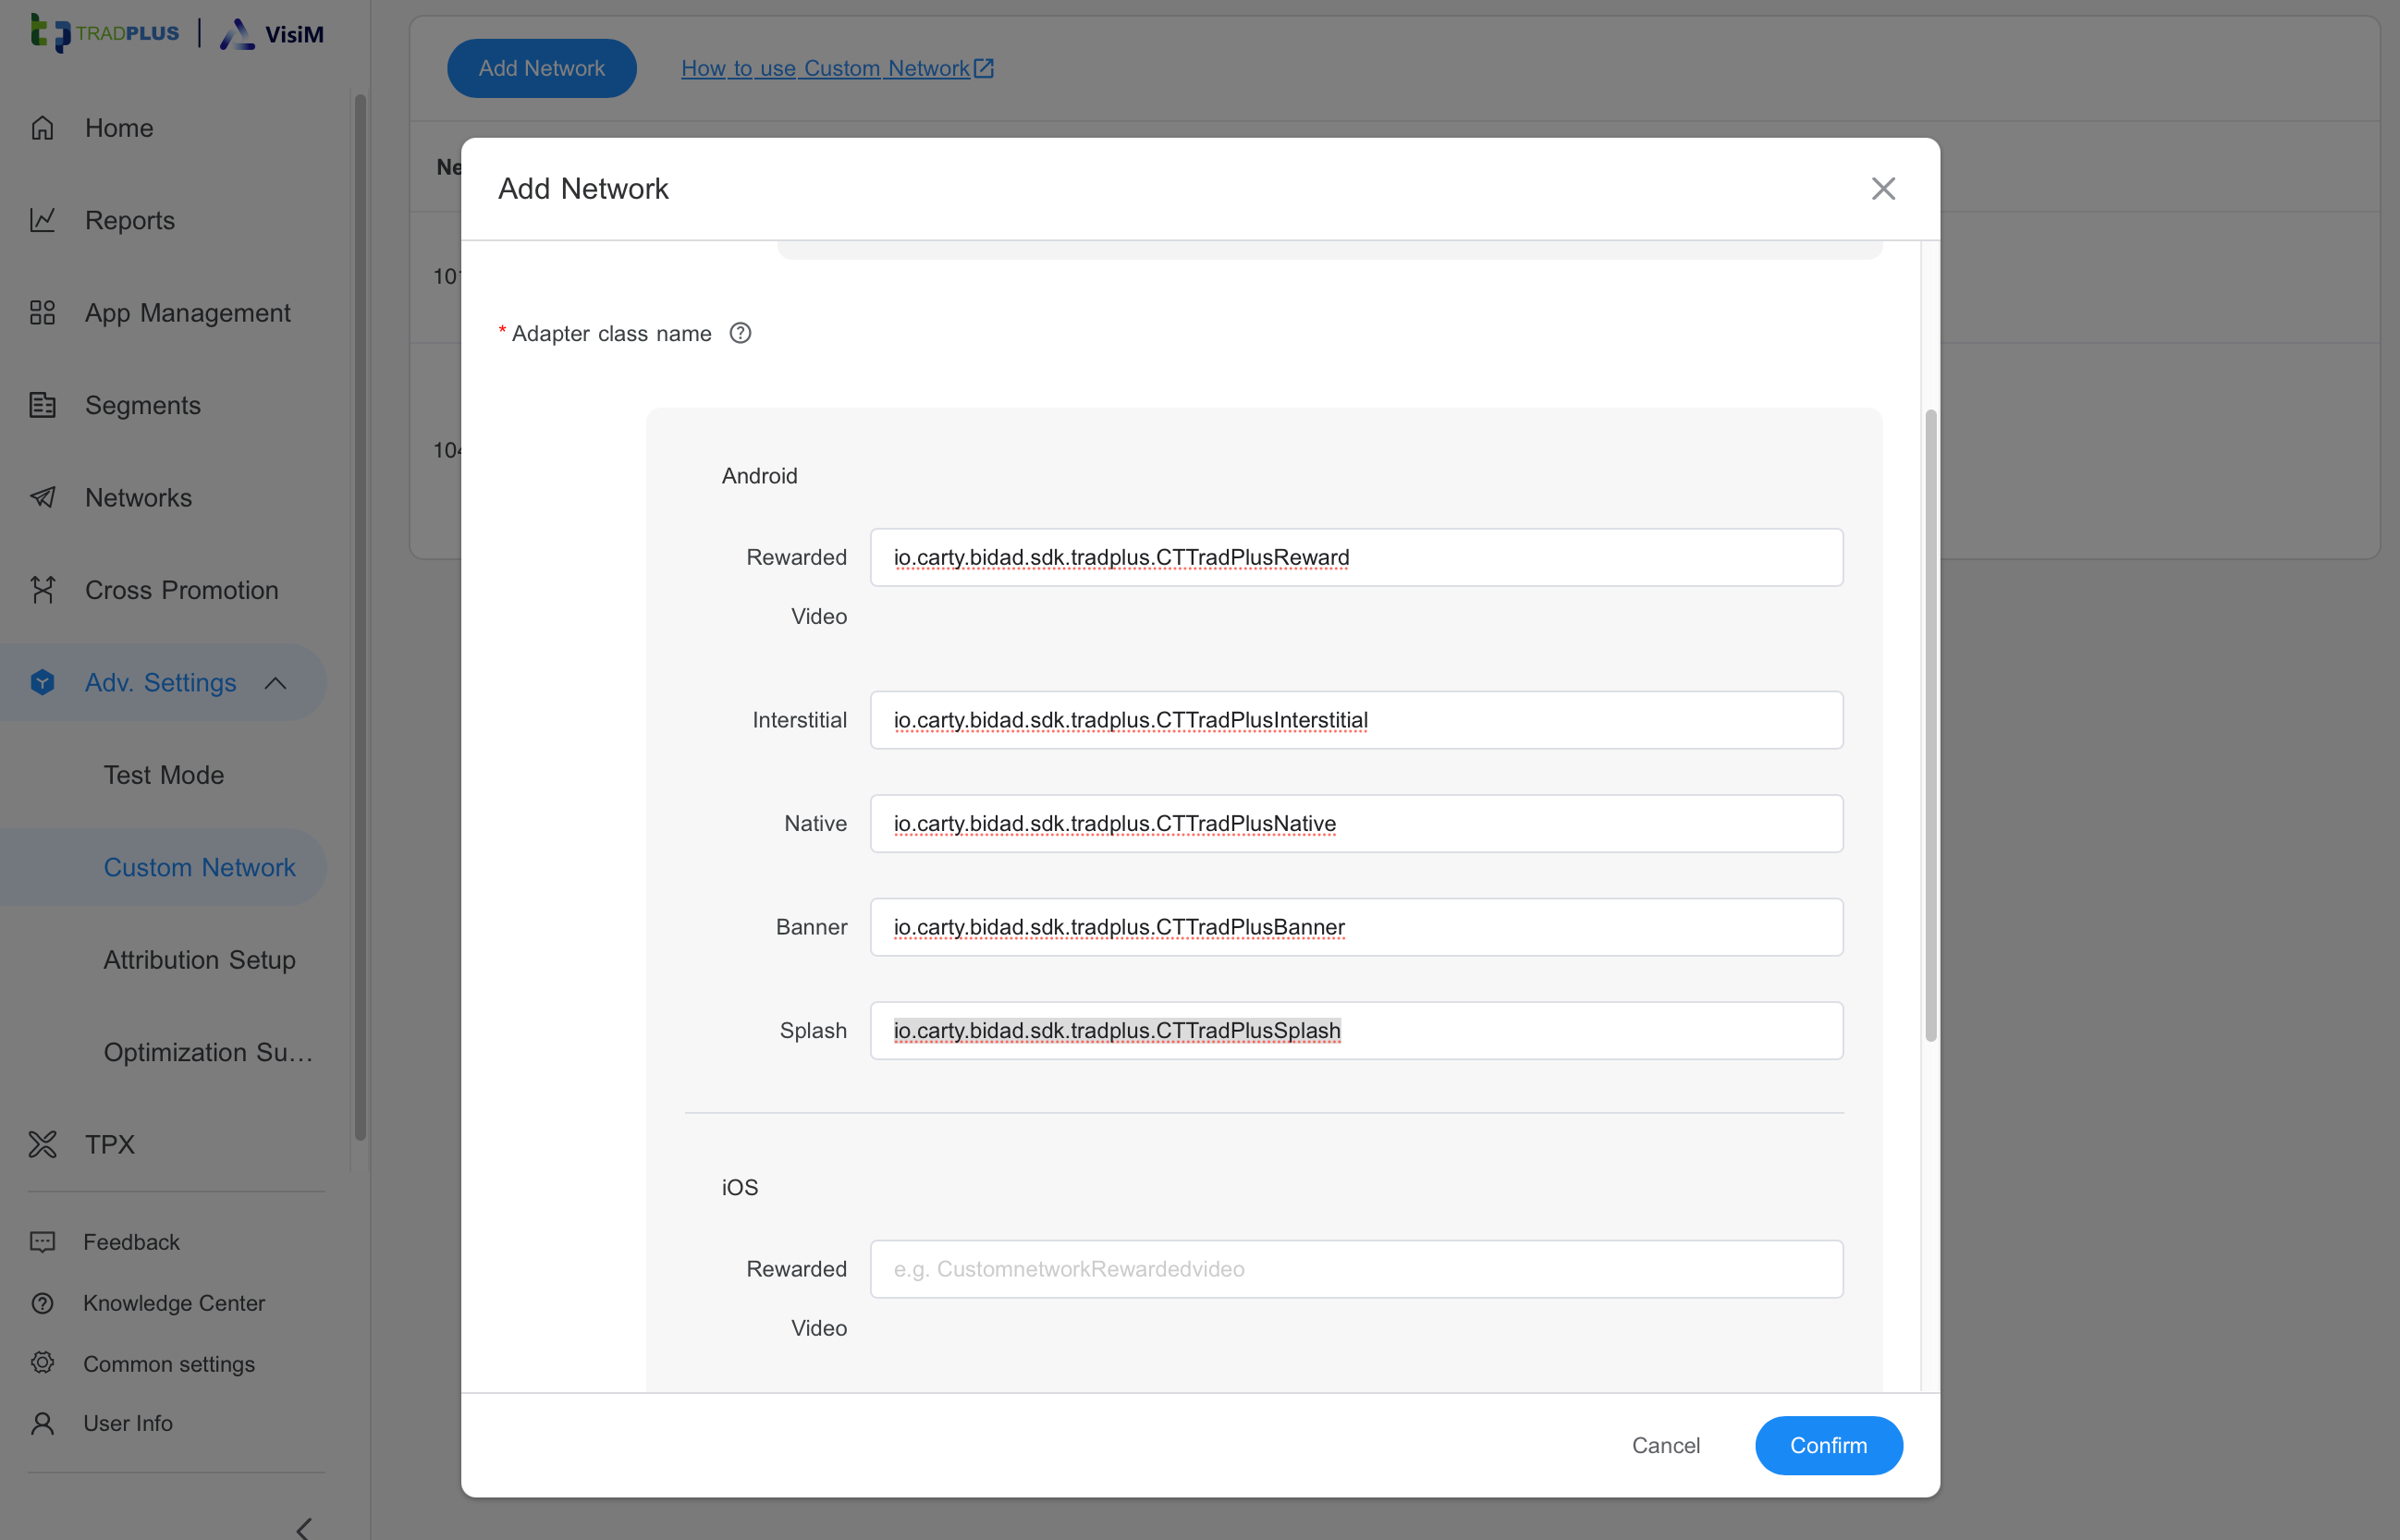Viewport: 2400px width, 1540px height.
Task: Collapse the Adv. Settings submenu chevron
Action: (276, 683)
